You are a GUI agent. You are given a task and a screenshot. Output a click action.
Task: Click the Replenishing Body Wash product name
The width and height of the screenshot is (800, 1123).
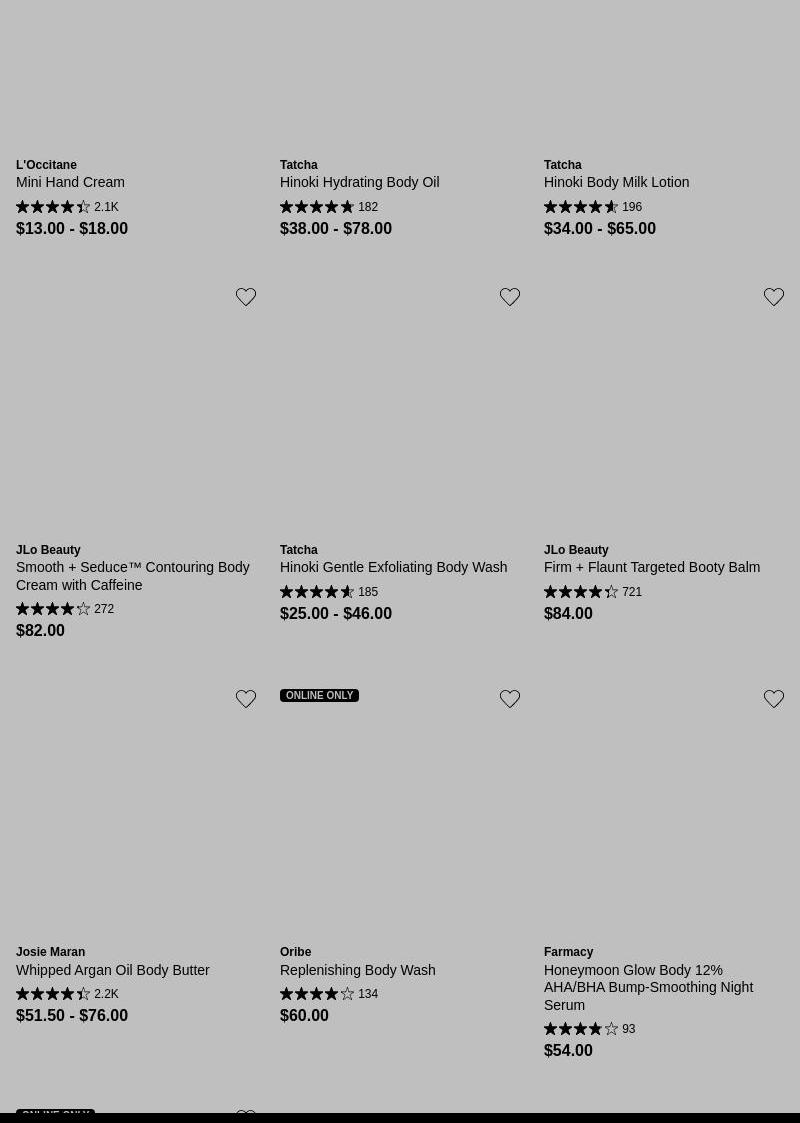[x=357, y=970]
